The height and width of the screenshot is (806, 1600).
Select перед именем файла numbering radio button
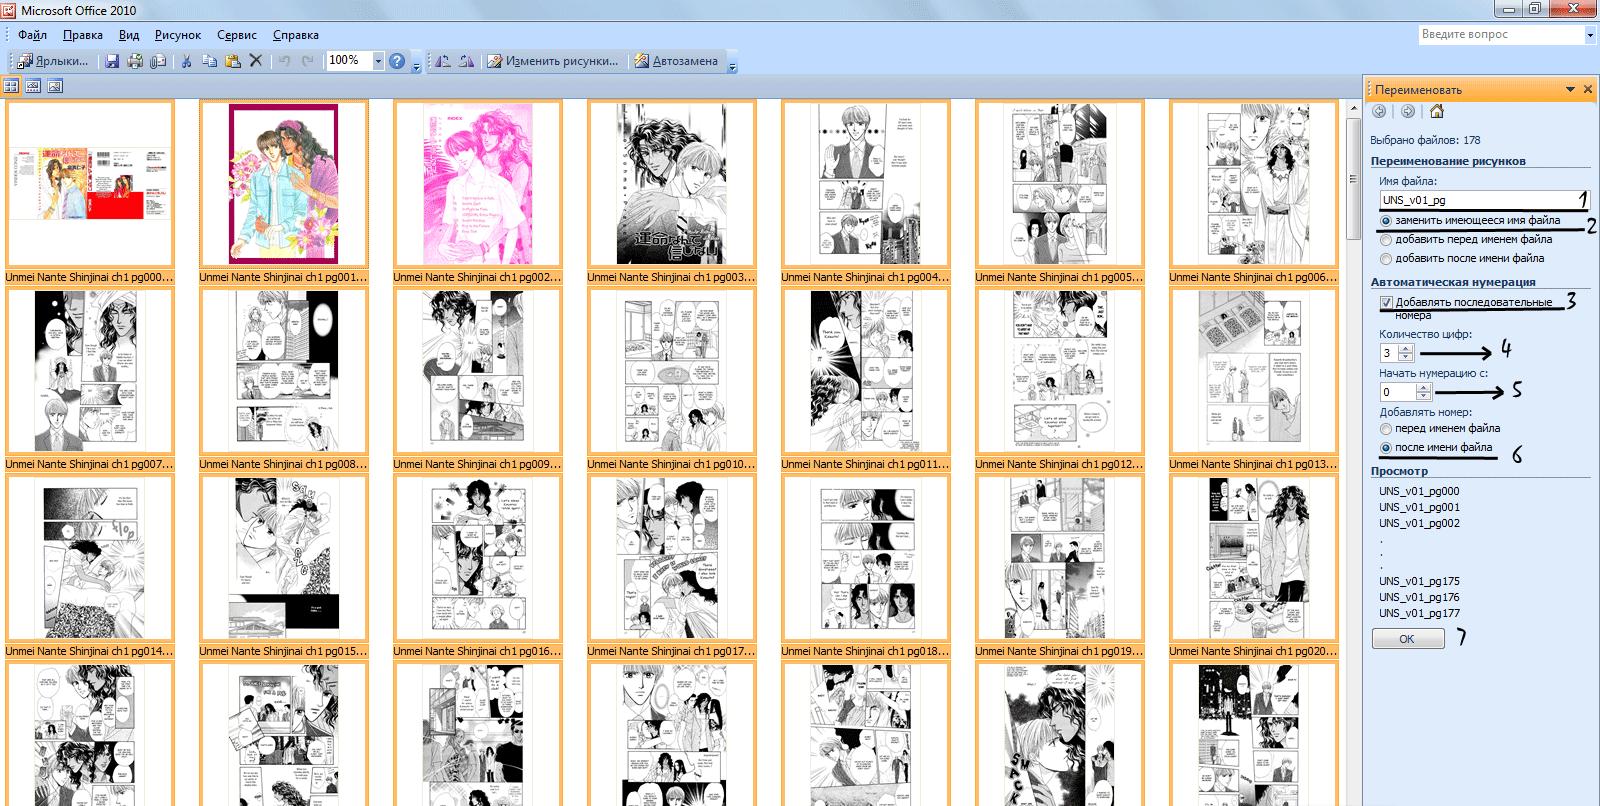tap(1386, 429)
